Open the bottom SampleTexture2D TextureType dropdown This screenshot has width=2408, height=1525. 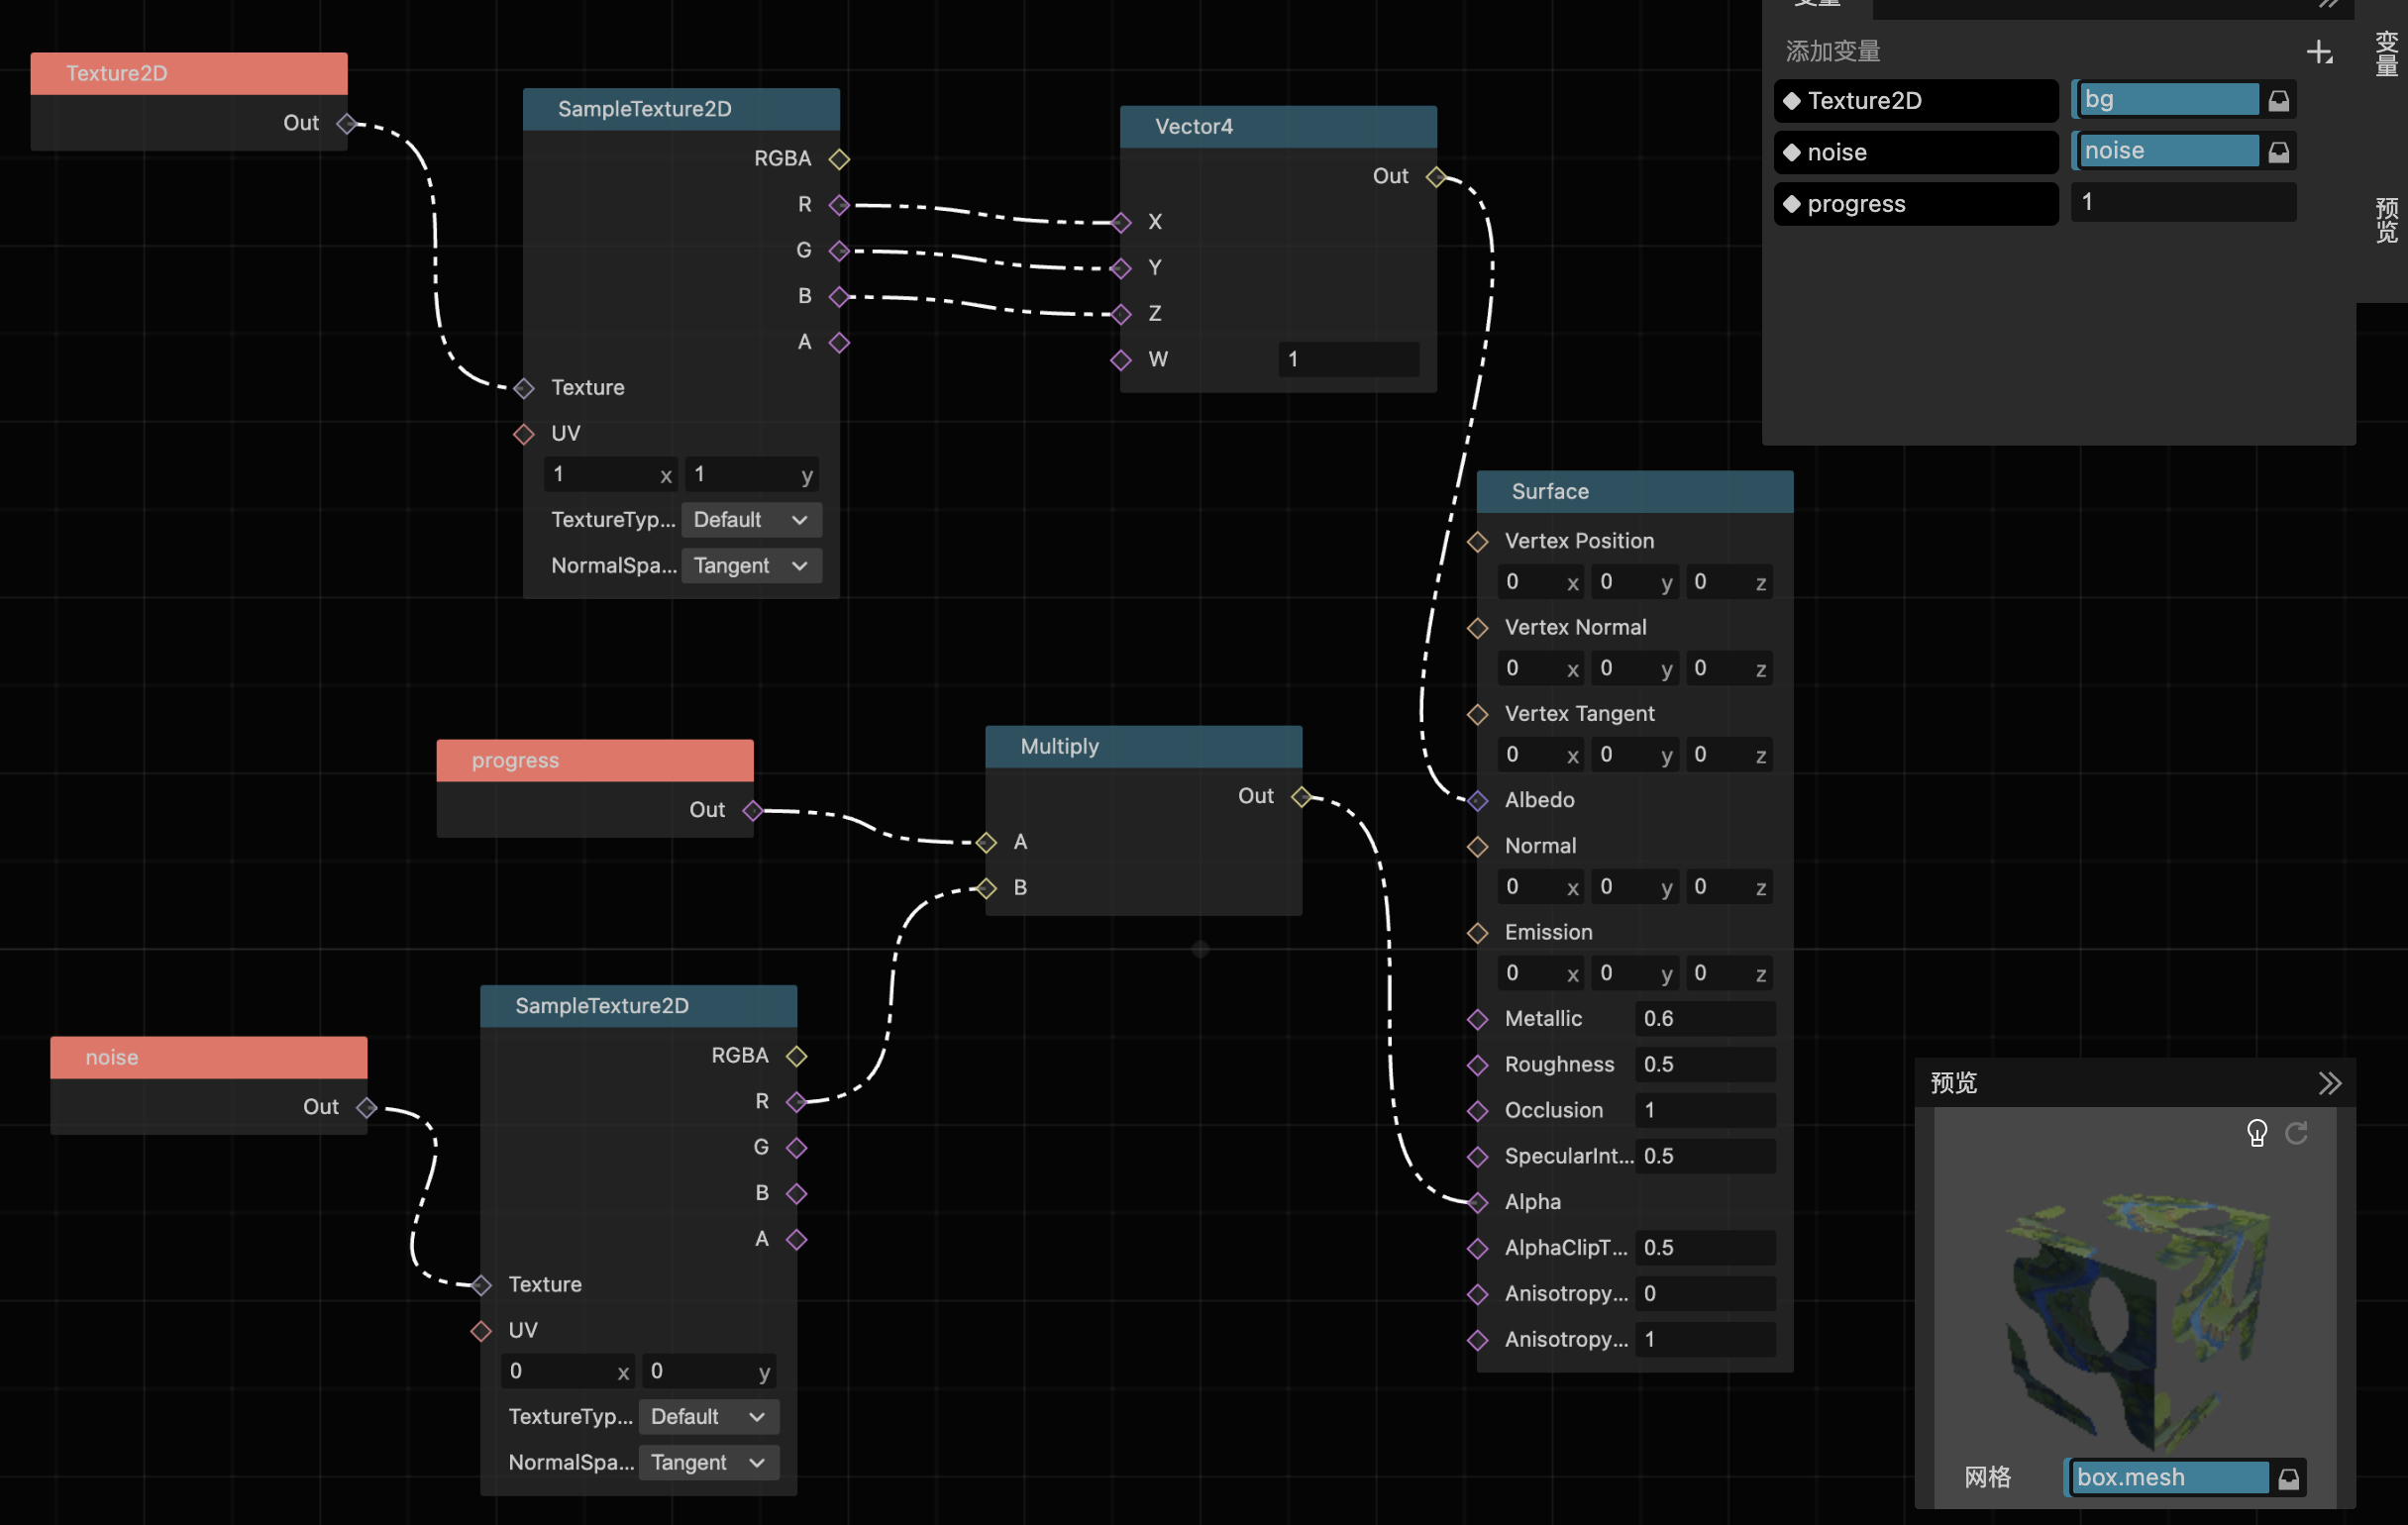(707, 1417)
